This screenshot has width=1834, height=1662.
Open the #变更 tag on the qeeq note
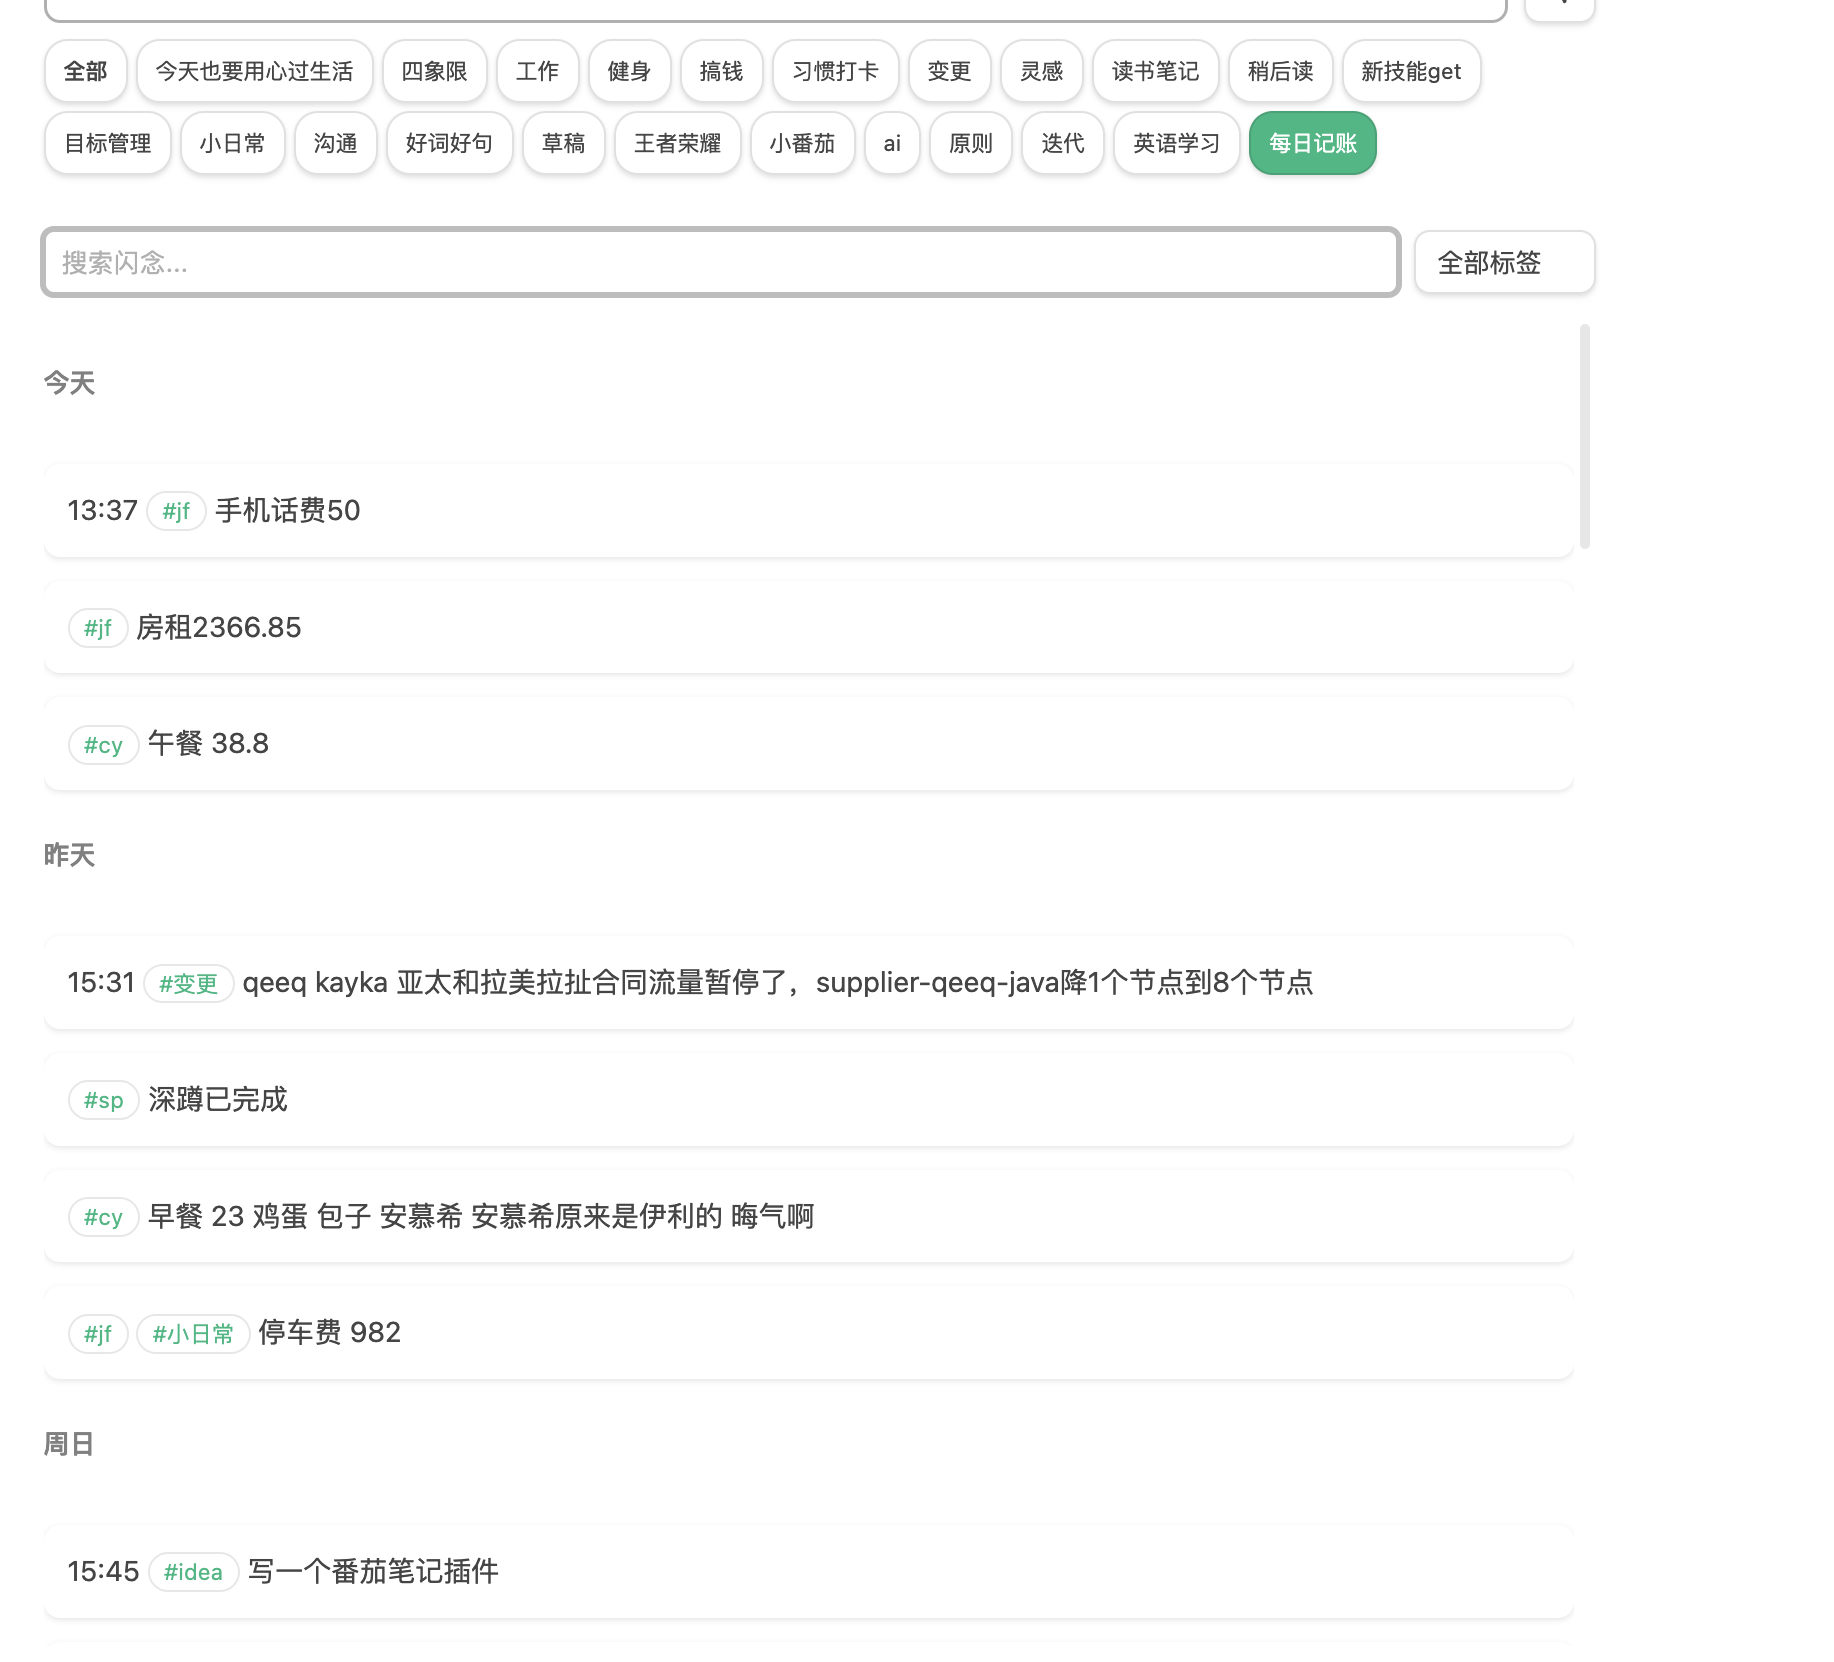189,983
